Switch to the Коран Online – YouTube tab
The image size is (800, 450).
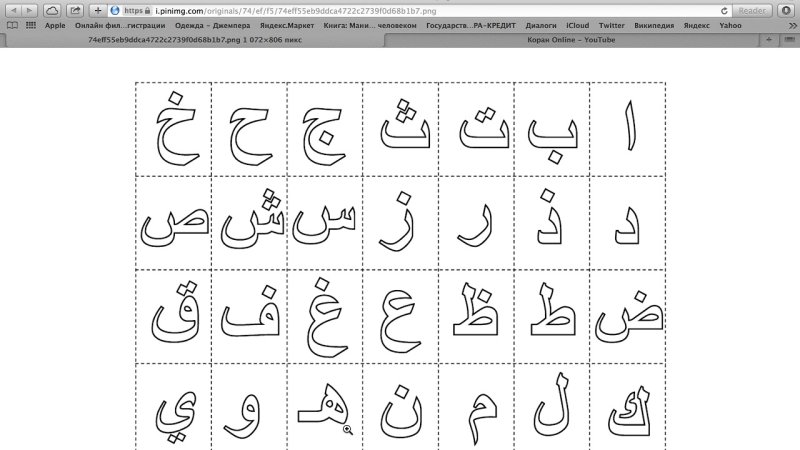570,40
